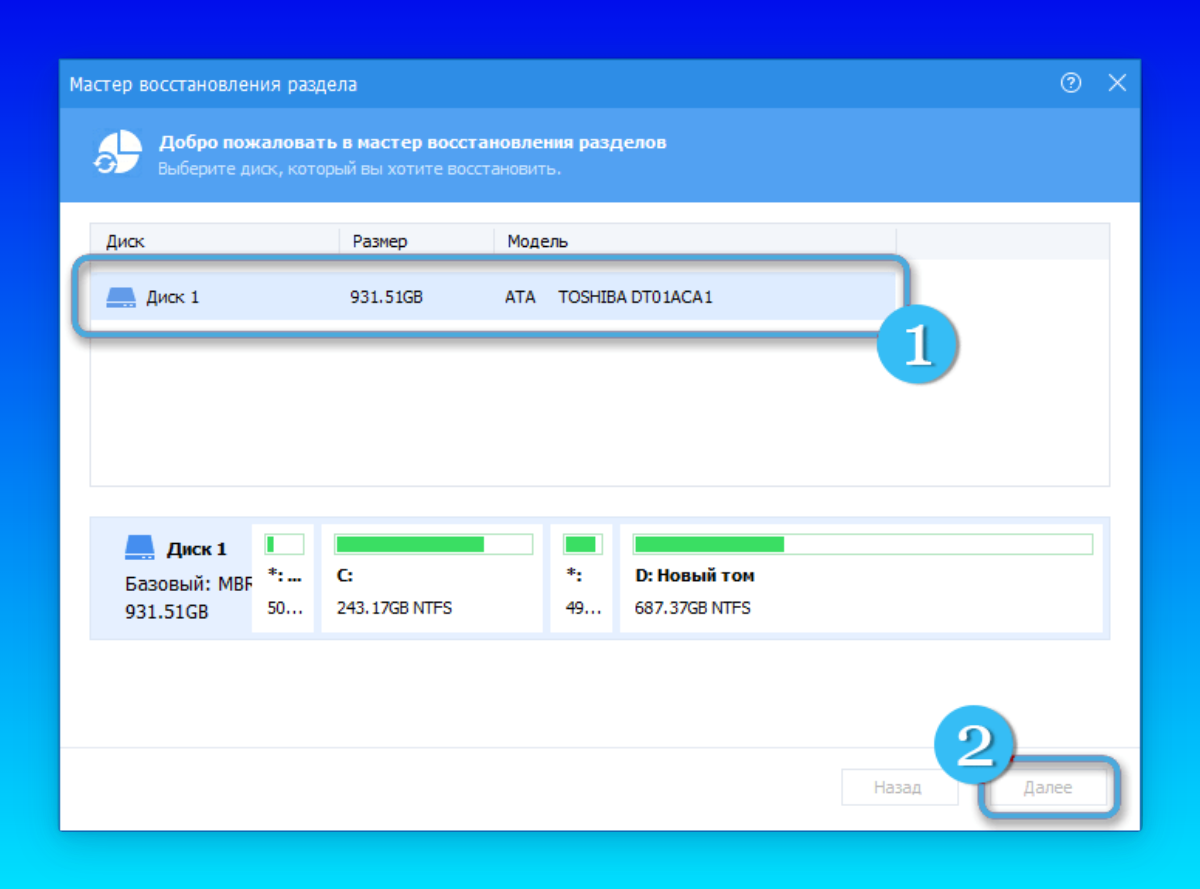This screenshot has height=889, width=1200.
Task: Click the Выберите диск instruction text
Action: point(360,168)
